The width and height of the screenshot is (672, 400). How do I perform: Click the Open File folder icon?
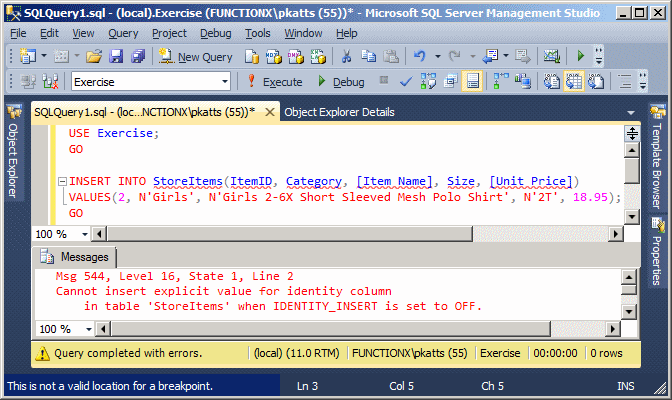click(x=94, y=56)
